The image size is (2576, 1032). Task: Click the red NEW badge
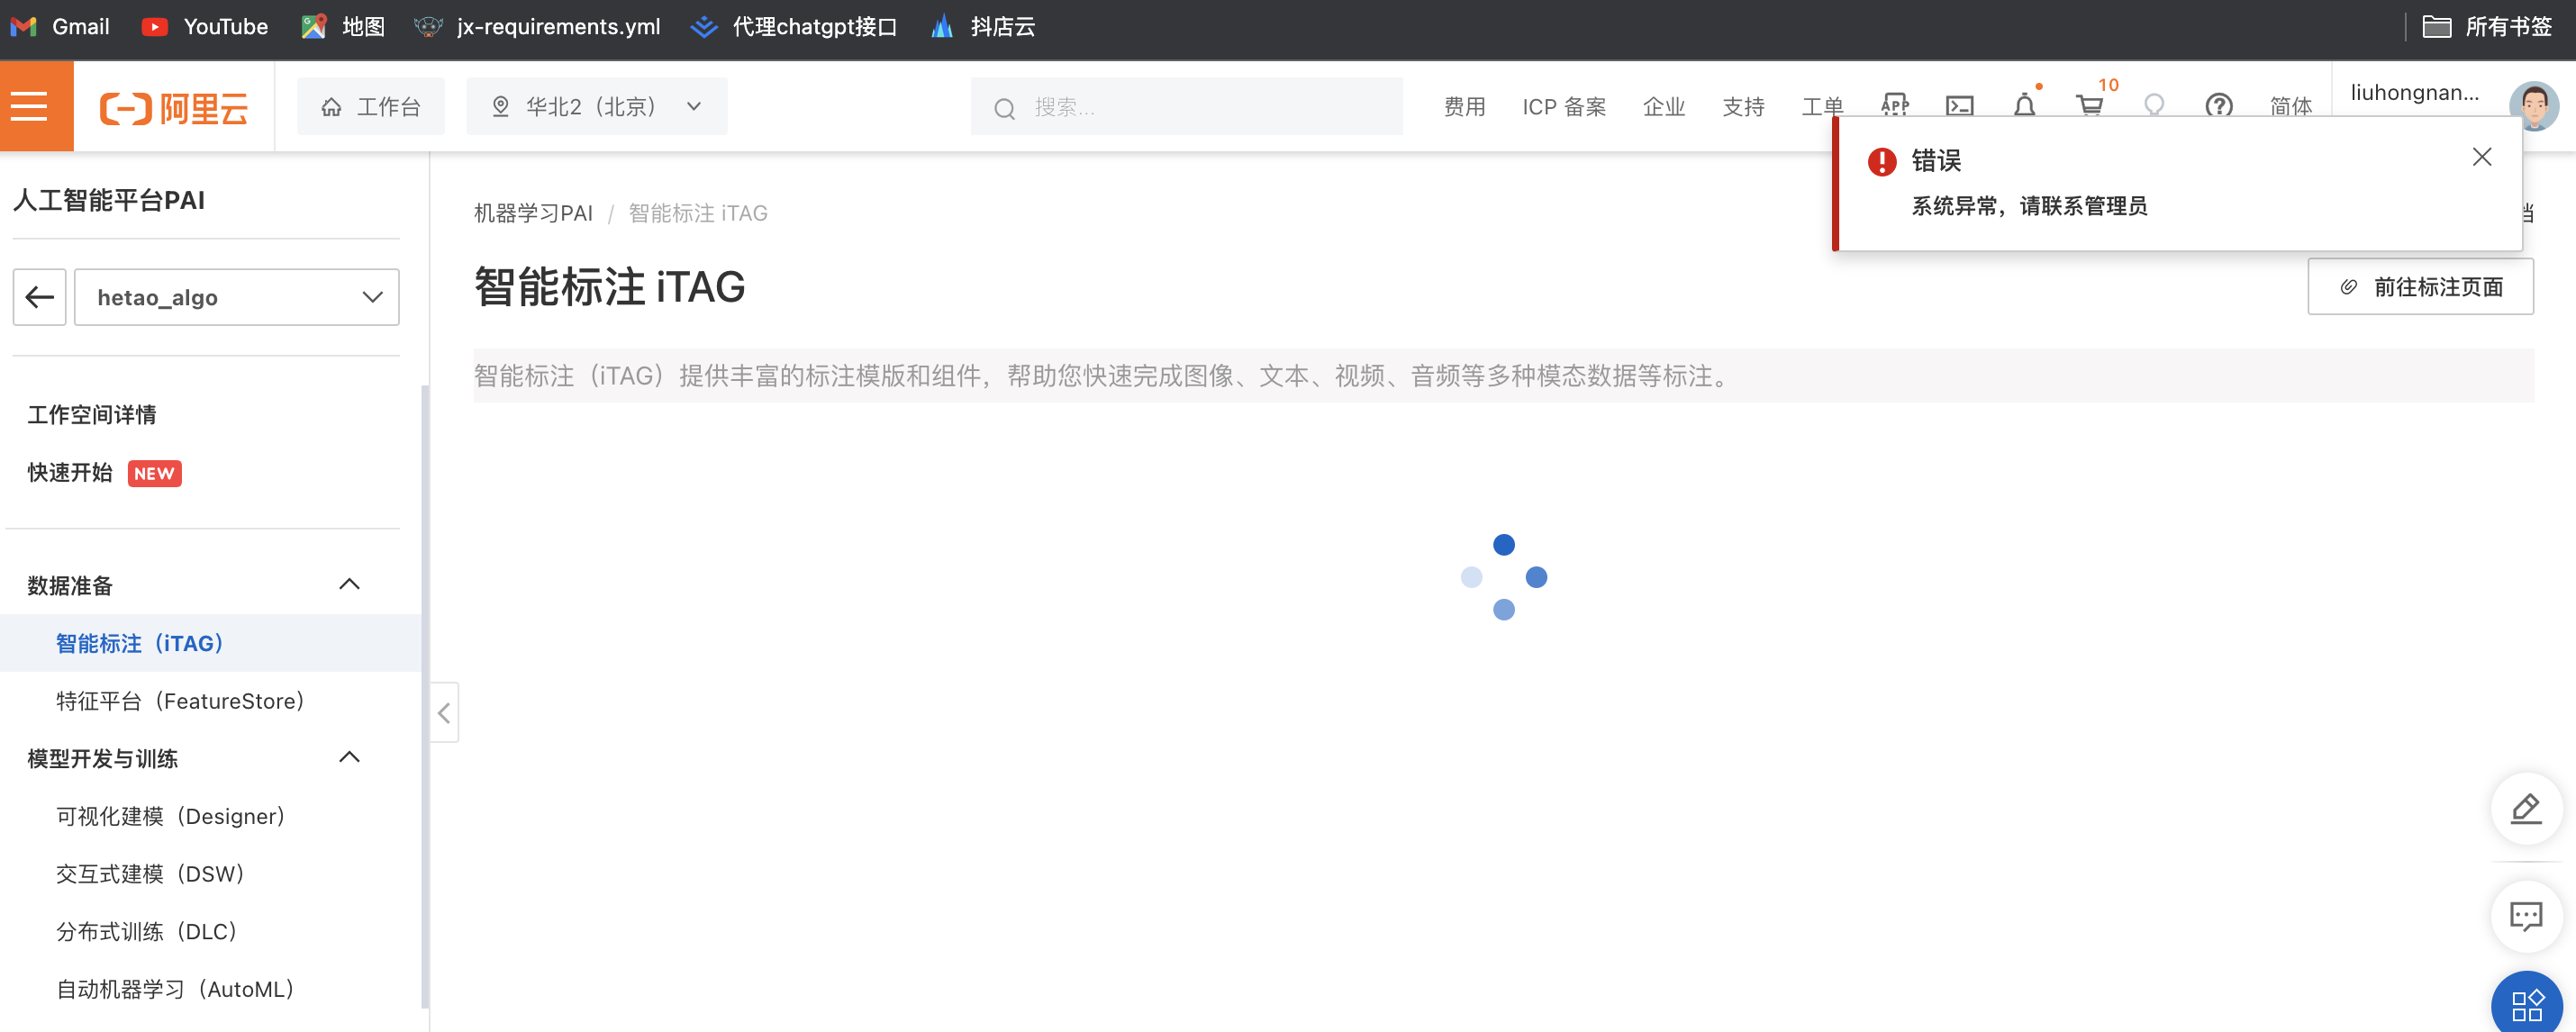(x=154, y=473)
